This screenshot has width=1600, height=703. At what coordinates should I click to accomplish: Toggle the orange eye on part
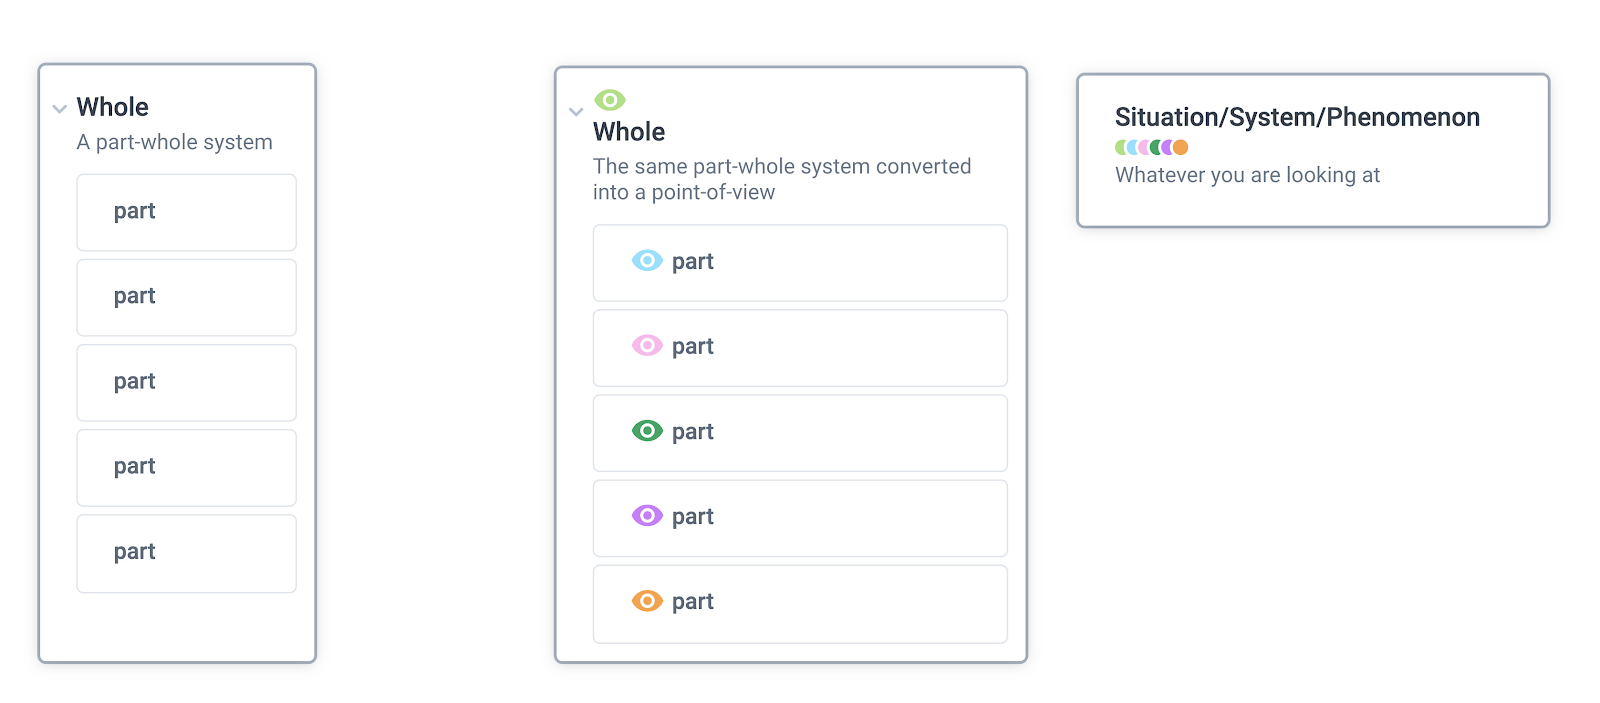coord(647,601)
